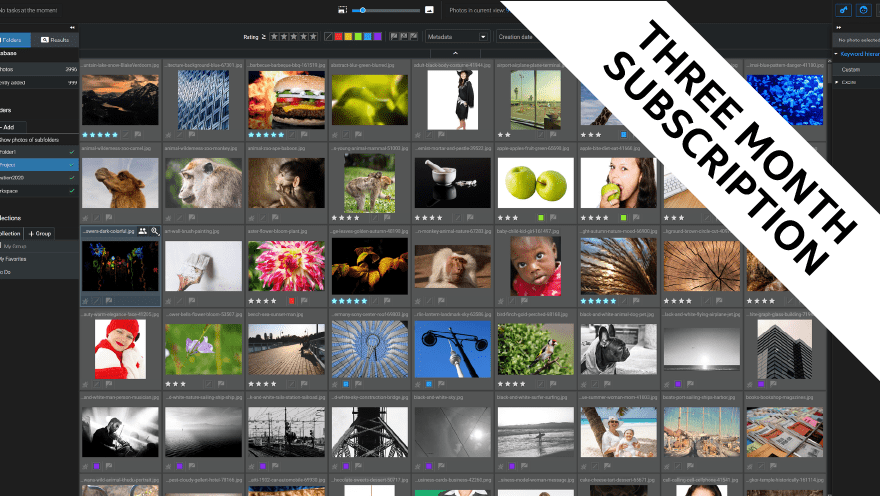Open the Creation date sort dropdown

pos(516,36)
